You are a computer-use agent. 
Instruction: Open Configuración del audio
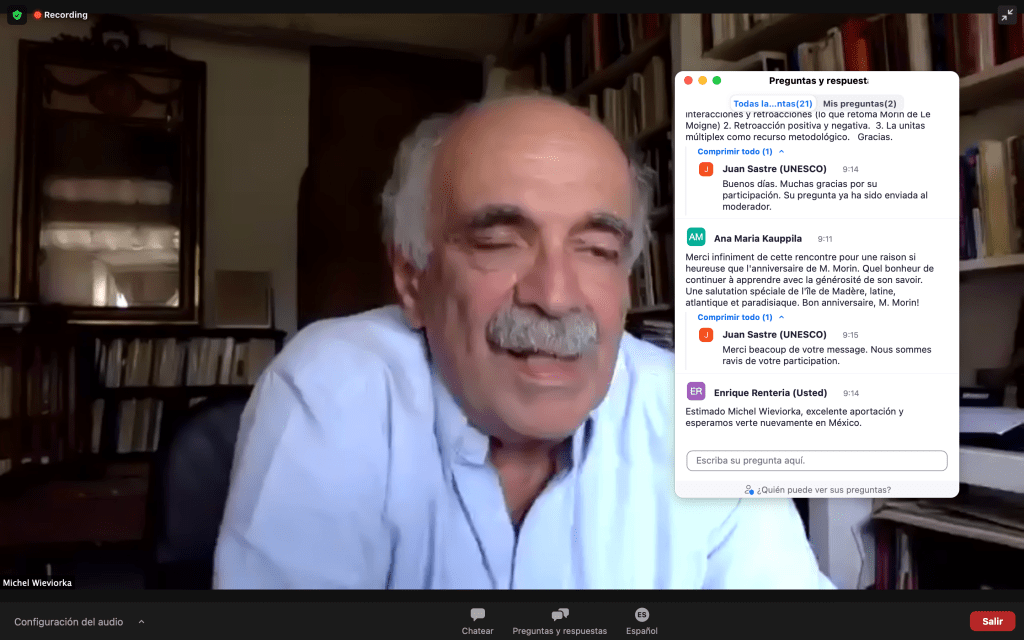pos(68,621)
